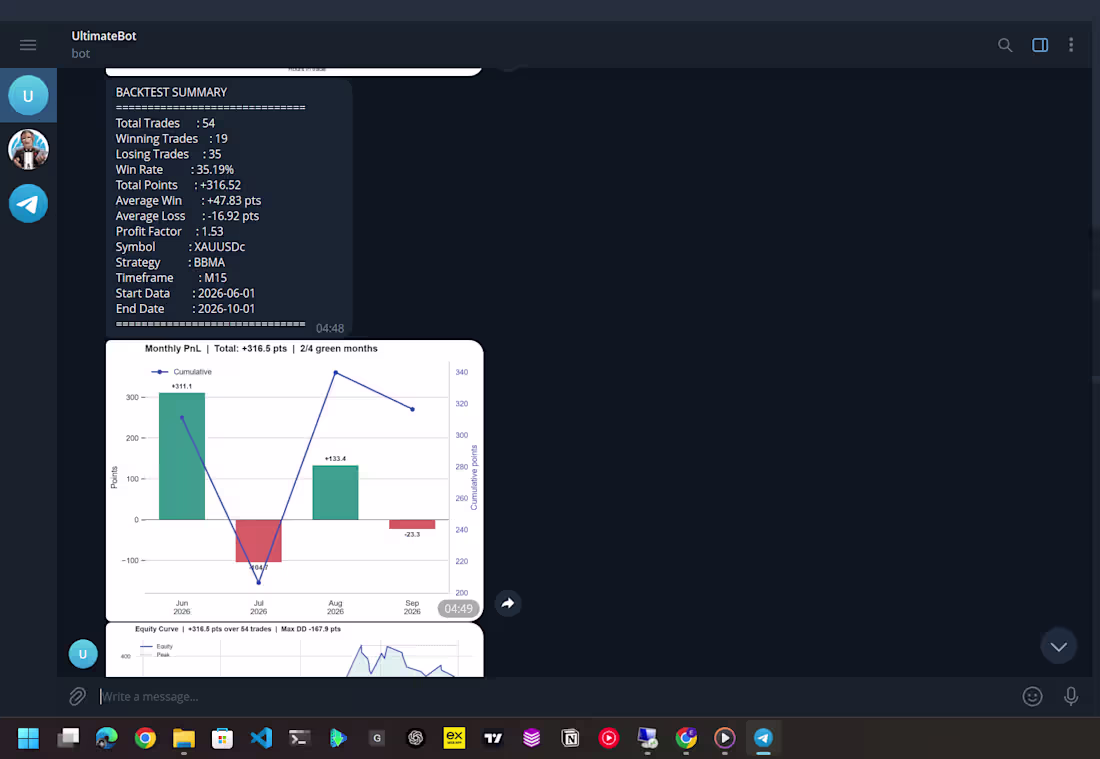
Task: Open the Telegram logo chat in the sidebar
Action: (x=28, y=203)
